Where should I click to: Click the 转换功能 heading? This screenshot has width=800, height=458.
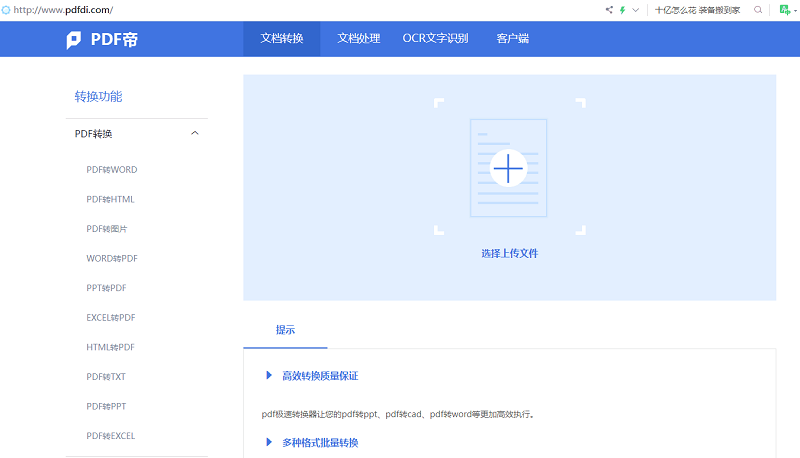coord(98,96)
